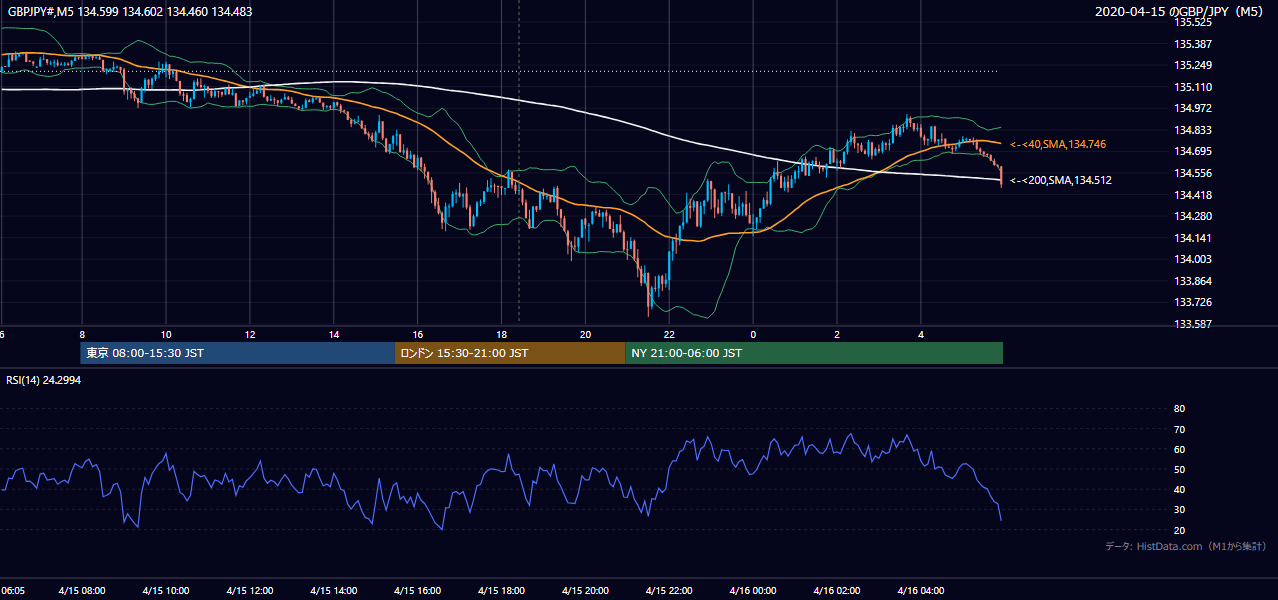This screenshot has height=600, width=1278.
Task: Click the 06:05 timestamp on bottom axis
Action: coord(12,590)
